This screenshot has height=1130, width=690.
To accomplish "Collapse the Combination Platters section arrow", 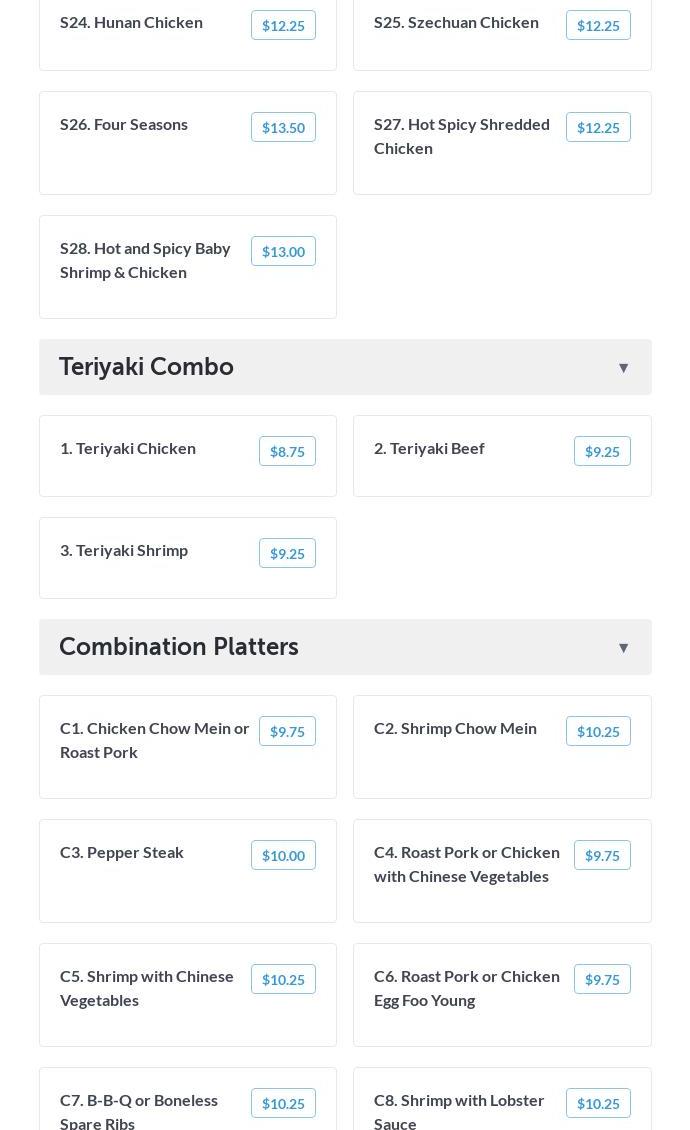I will 623,648.
